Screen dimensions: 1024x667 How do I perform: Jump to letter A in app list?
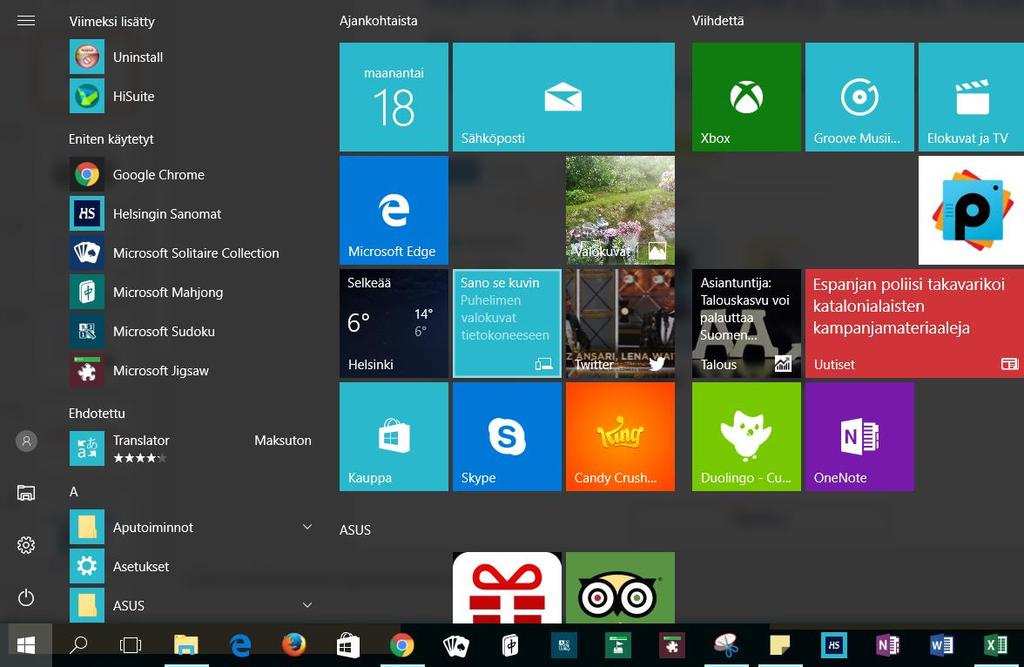(74, 491)
